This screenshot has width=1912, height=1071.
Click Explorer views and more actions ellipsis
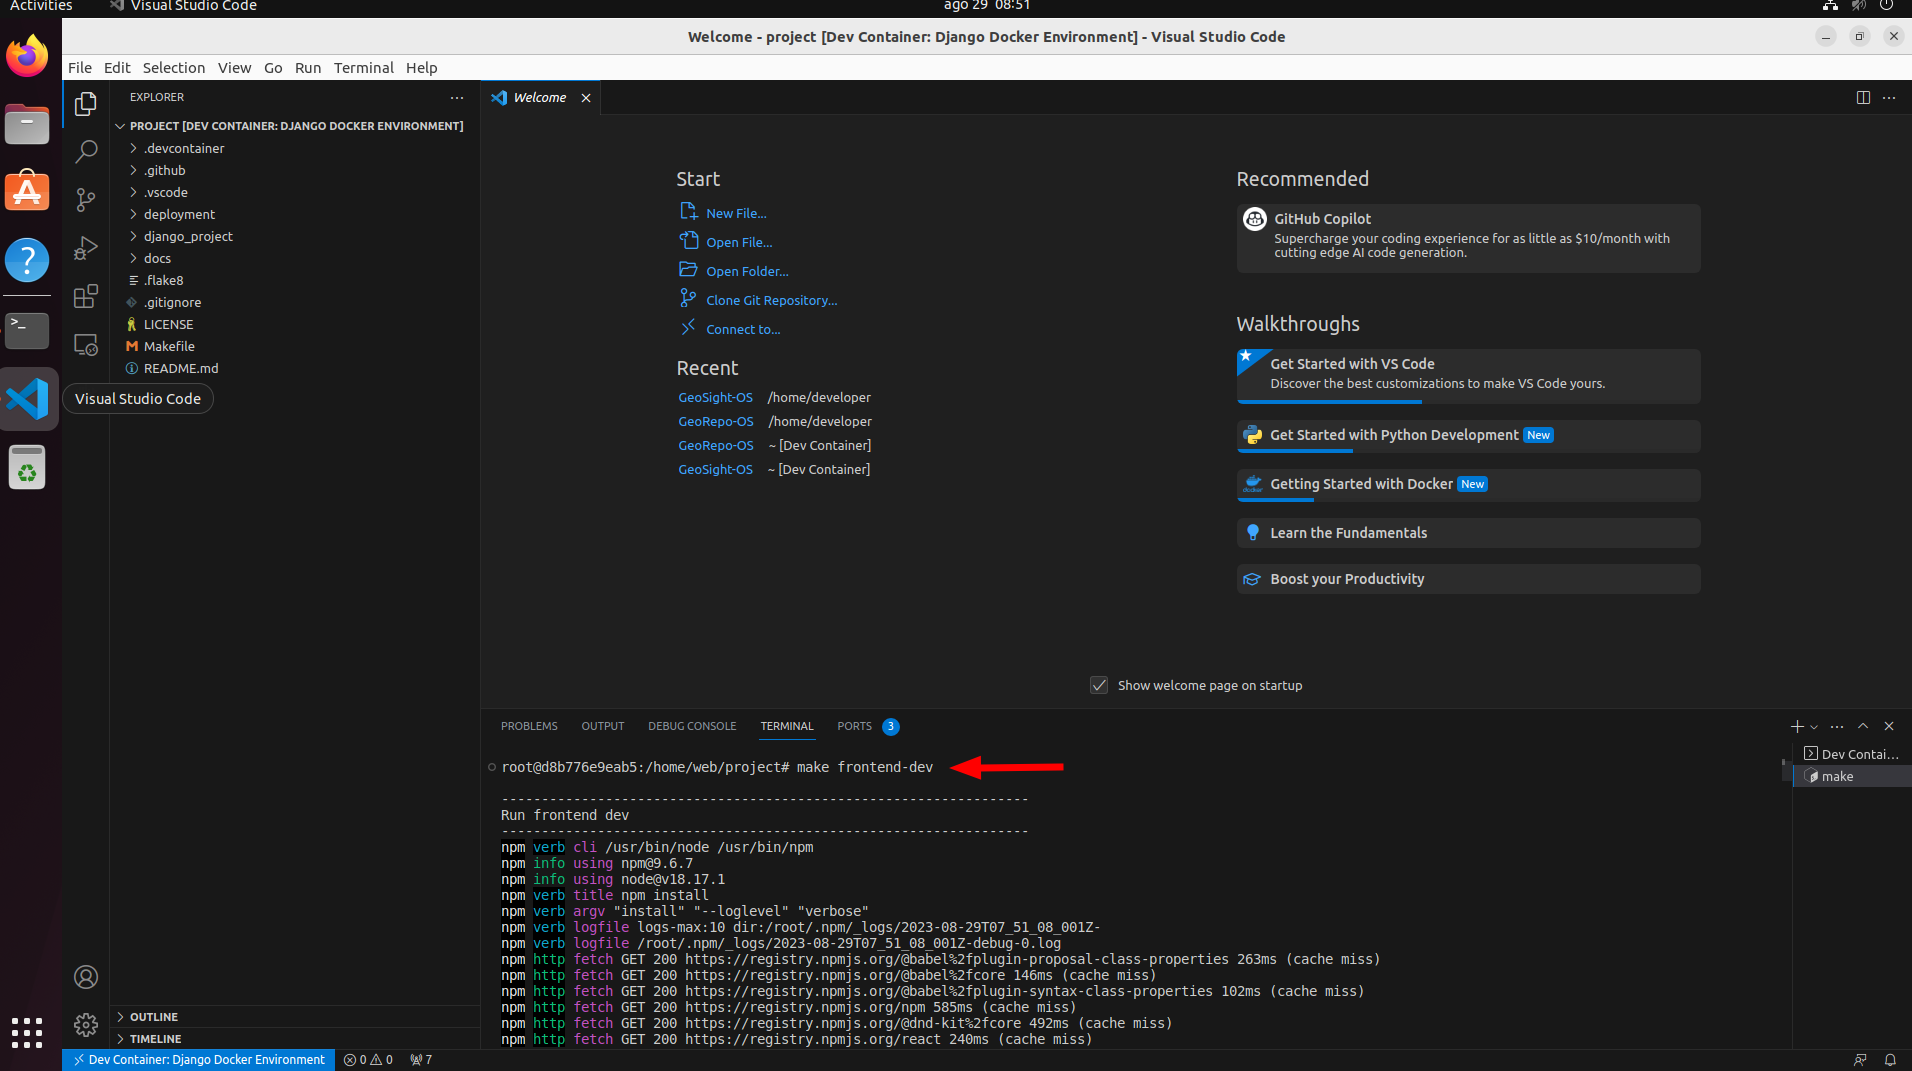click(457, 98)
